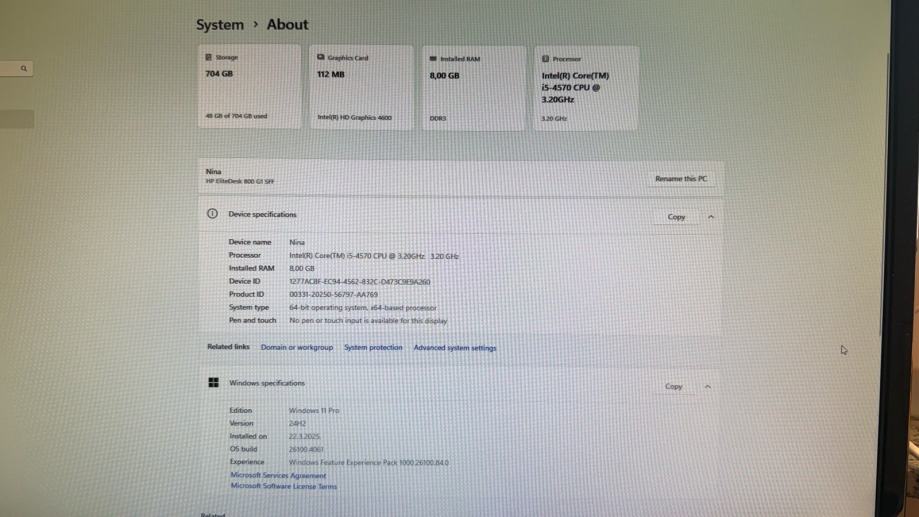Click the Installed RAM chip icon
This screenshot has width=919, height=517.
click(433, 59)
